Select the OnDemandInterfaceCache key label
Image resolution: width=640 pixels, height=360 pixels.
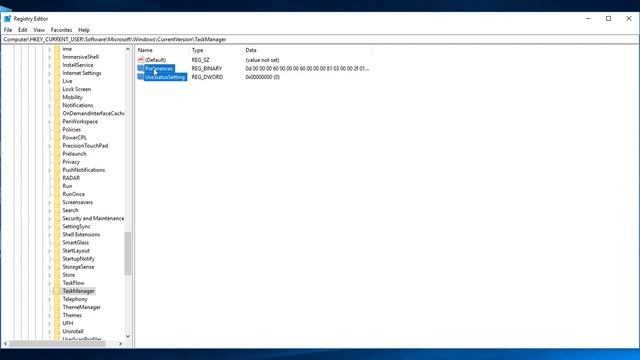click(x=93, y=113)
